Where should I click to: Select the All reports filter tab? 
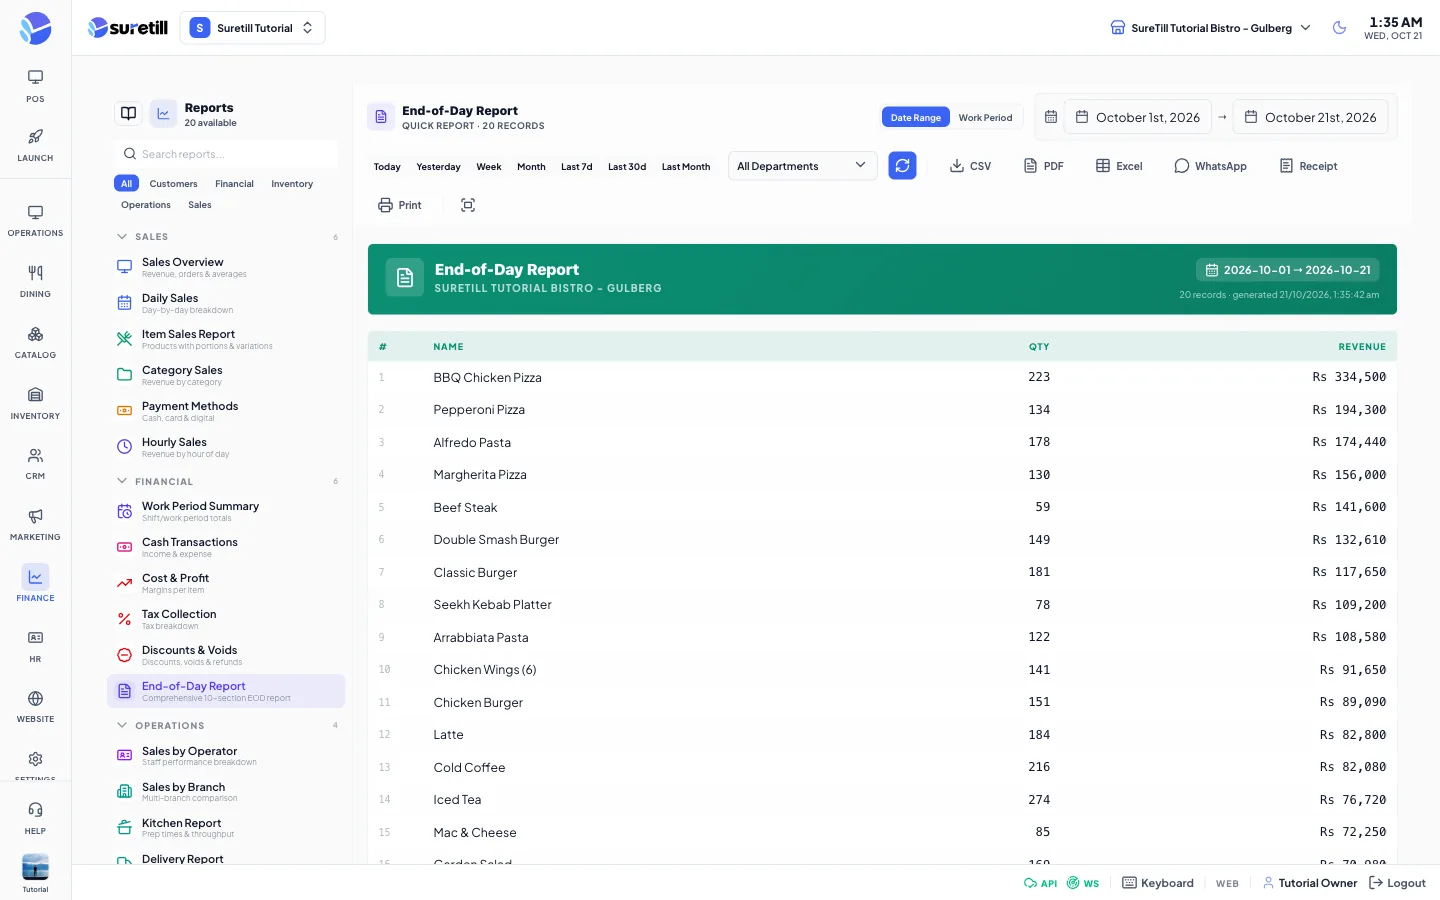coord(126,184)
